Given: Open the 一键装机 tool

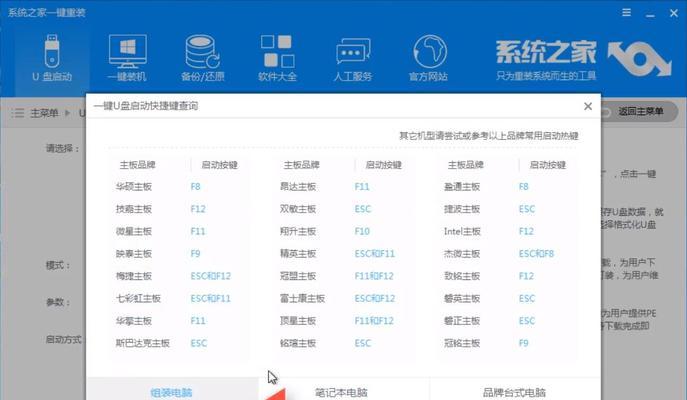Looking at the screenshot, I should 127,58.
